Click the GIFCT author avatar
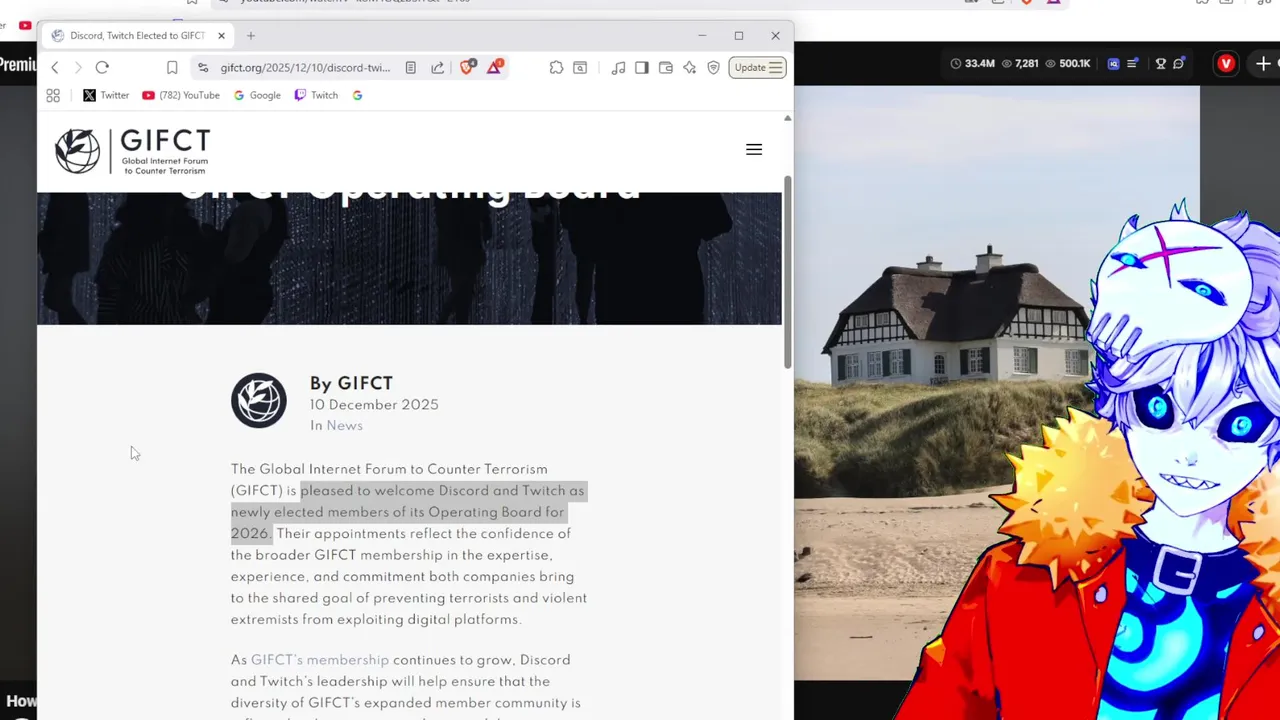Viewport: 1280px width, 720px height. click(259, 401)
